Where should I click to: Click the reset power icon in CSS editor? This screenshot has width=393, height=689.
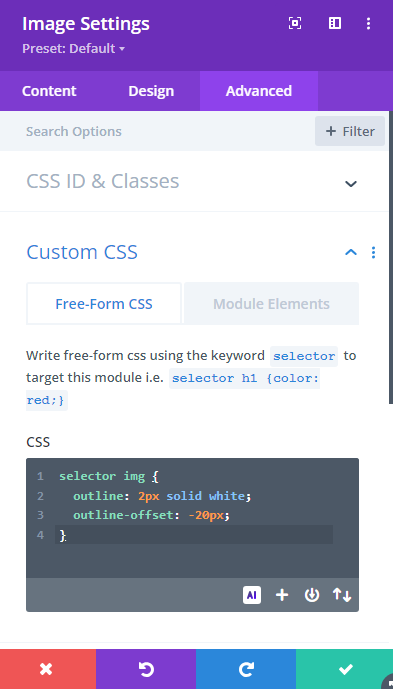(x=312, y=595)
